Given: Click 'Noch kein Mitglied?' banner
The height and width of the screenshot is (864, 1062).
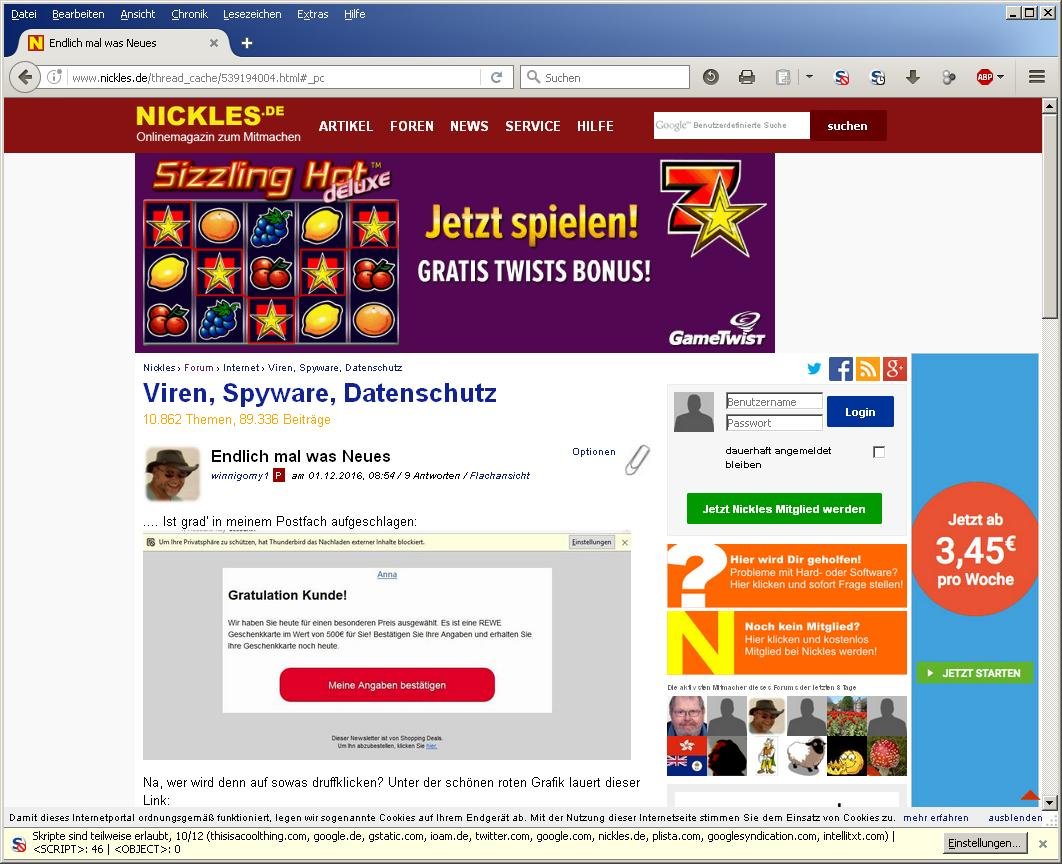Looking at the screenshot, I should 786,643.
